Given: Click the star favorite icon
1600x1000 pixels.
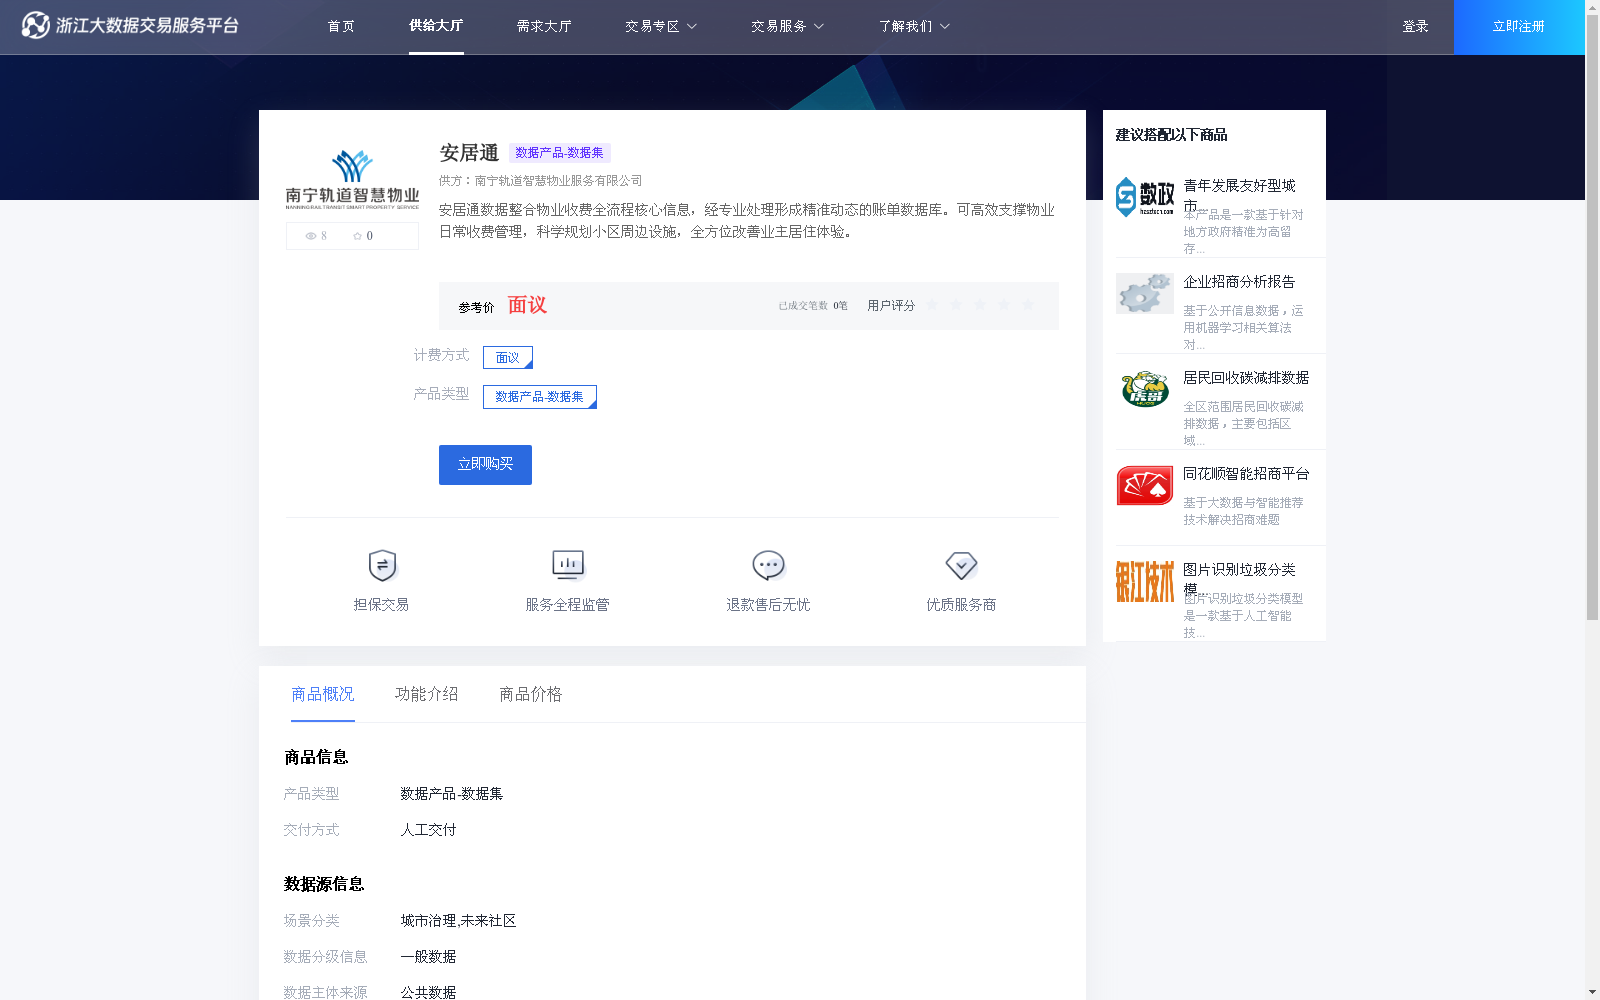Looking at the screenshot, I should (x=357, y=236).
